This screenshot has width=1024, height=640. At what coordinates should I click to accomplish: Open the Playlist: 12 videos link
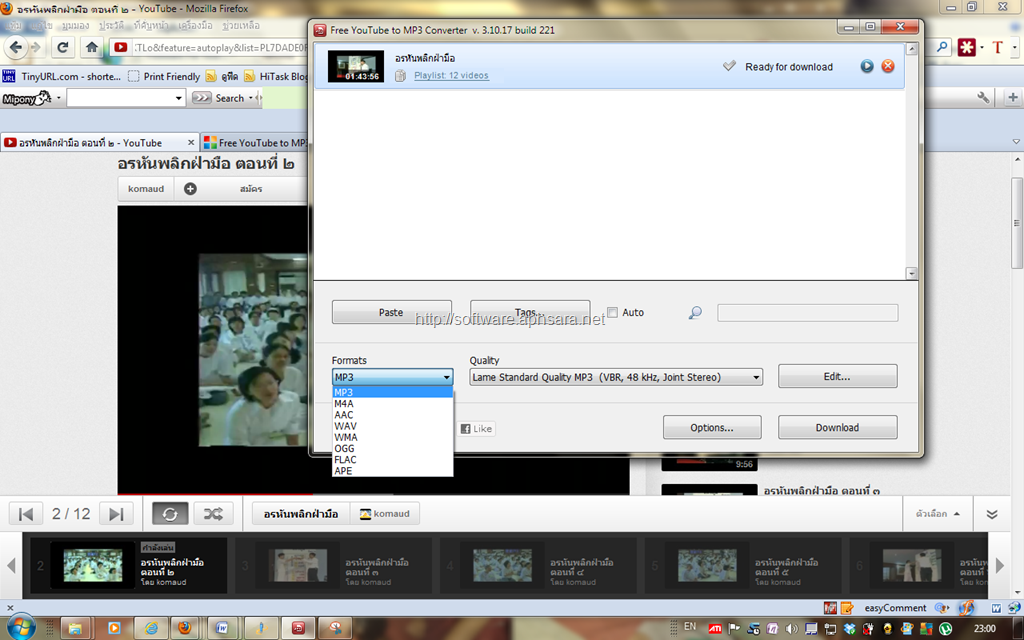(451, 76)
